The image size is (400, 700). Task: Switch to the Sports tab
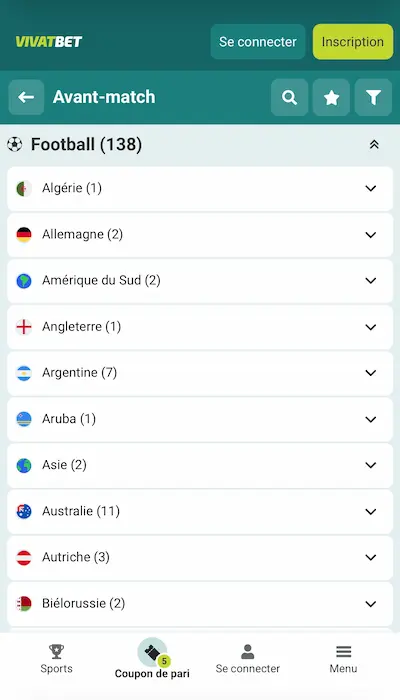tap(56, 659)
